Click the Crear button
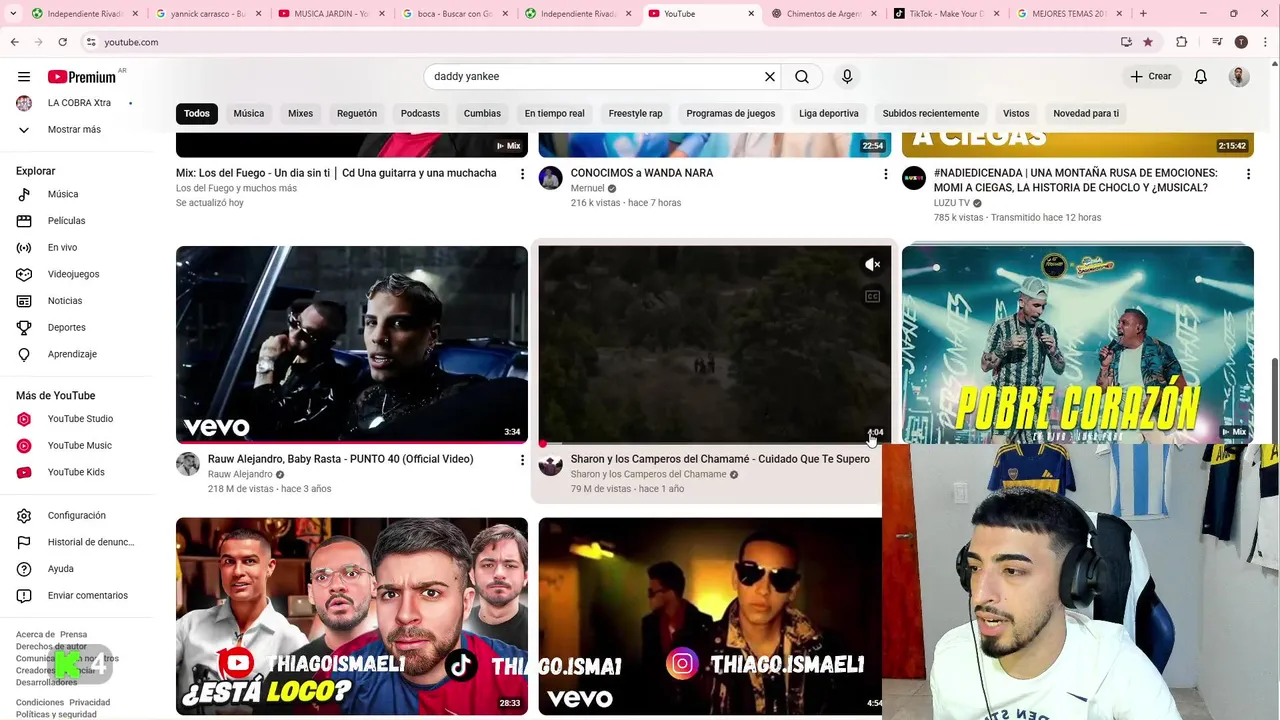Viewport: 1280px width, 720px height. [x=1150, y=77]
